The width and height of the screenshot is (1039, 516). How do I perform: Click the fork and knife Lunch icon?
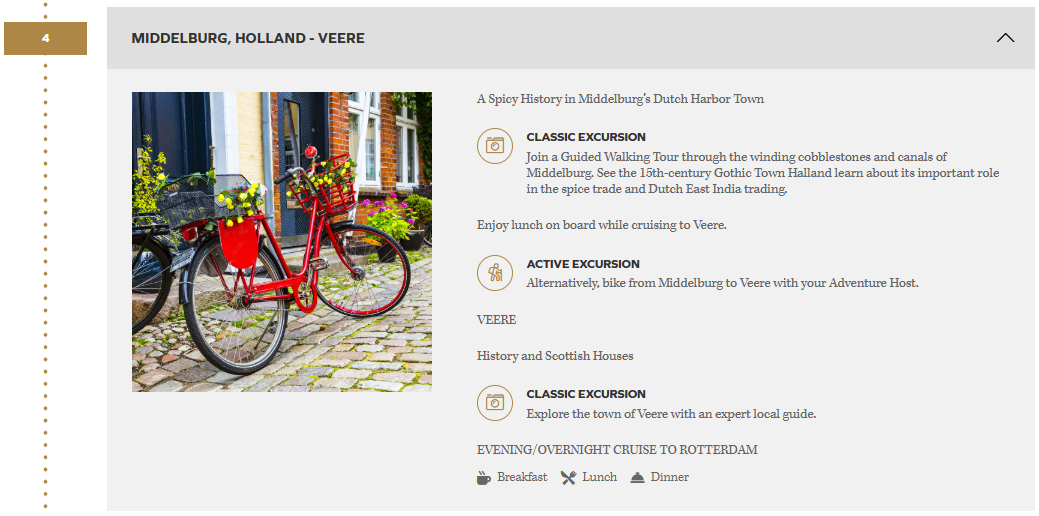[568, 478]
